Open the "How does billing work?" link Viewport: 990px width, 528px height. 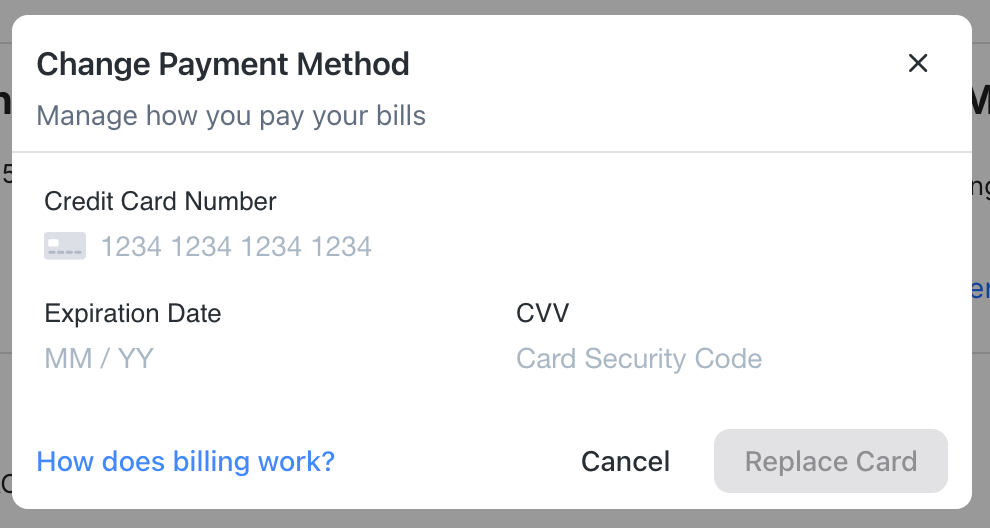(185, 462)
